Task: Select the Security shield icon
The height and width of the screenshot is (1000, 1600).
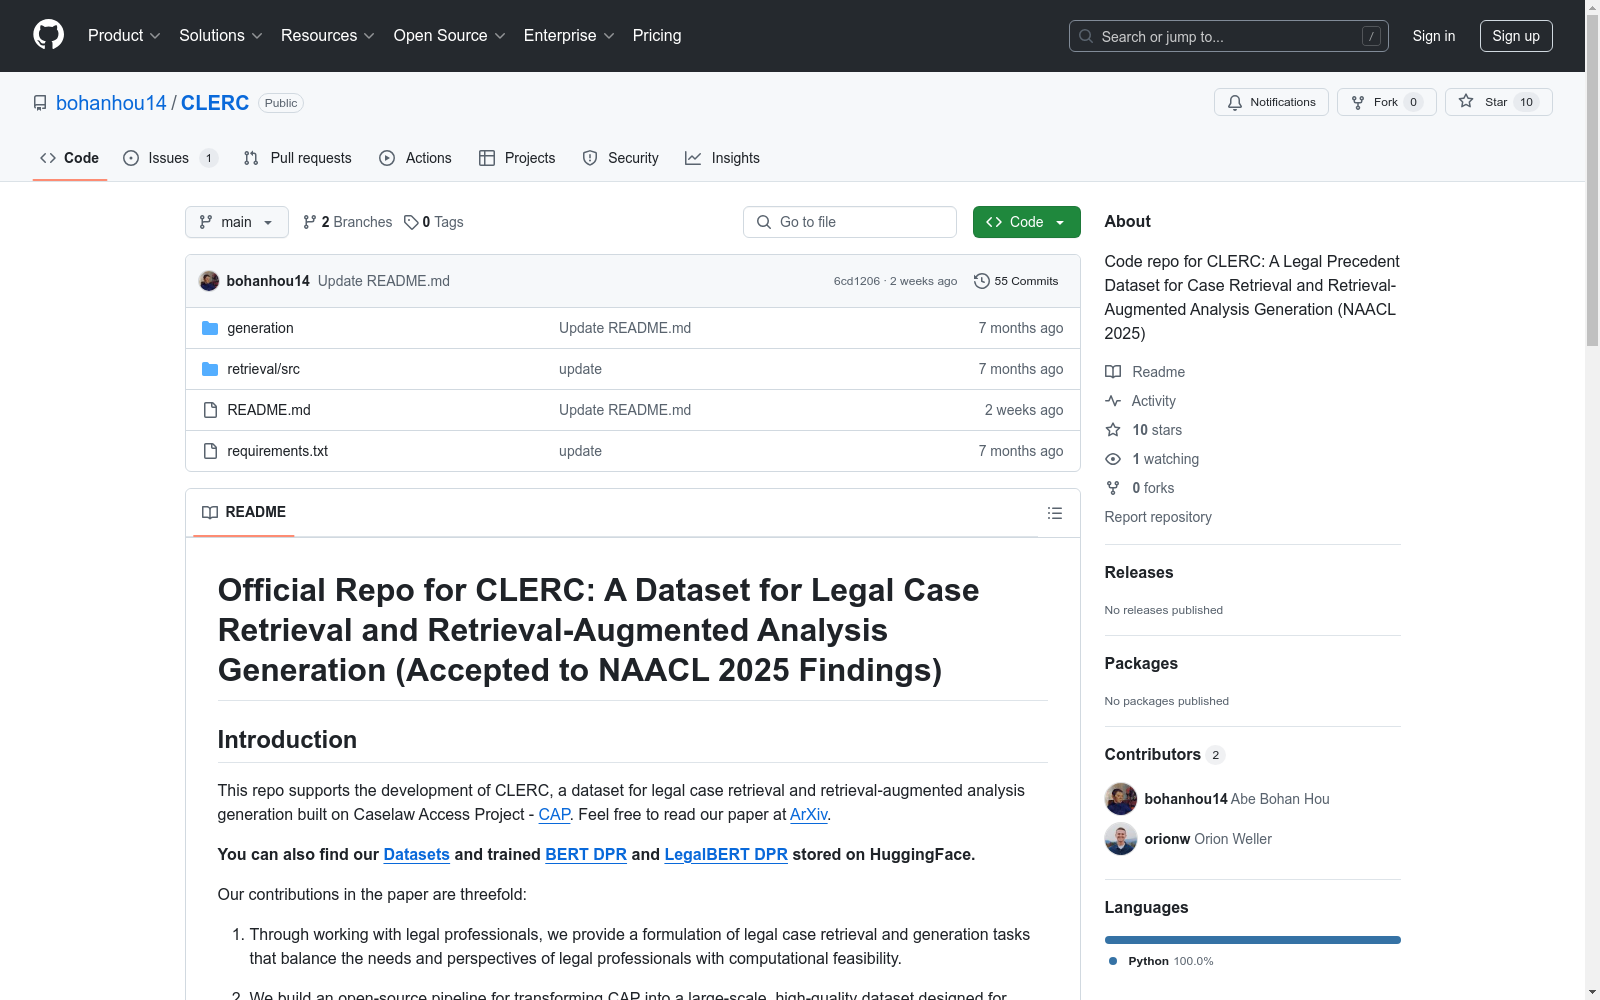Action: [590, 158]
